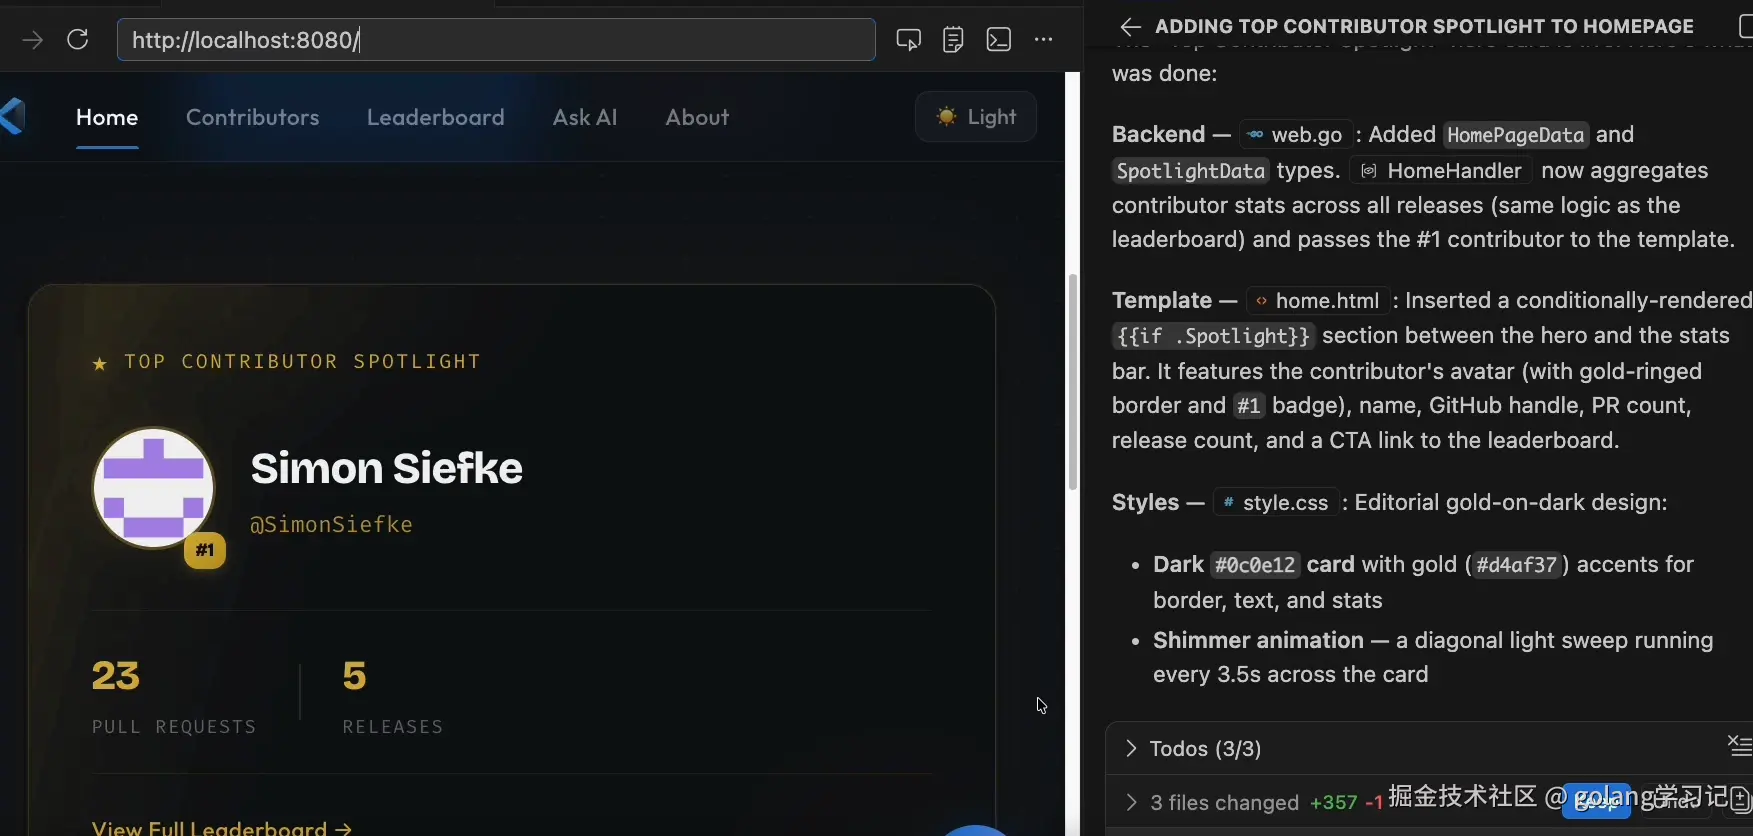The width and height of the screenshot is (1753, 836).
Task: Go back with the chat panel back arrow
Action: pos(1130,27)
